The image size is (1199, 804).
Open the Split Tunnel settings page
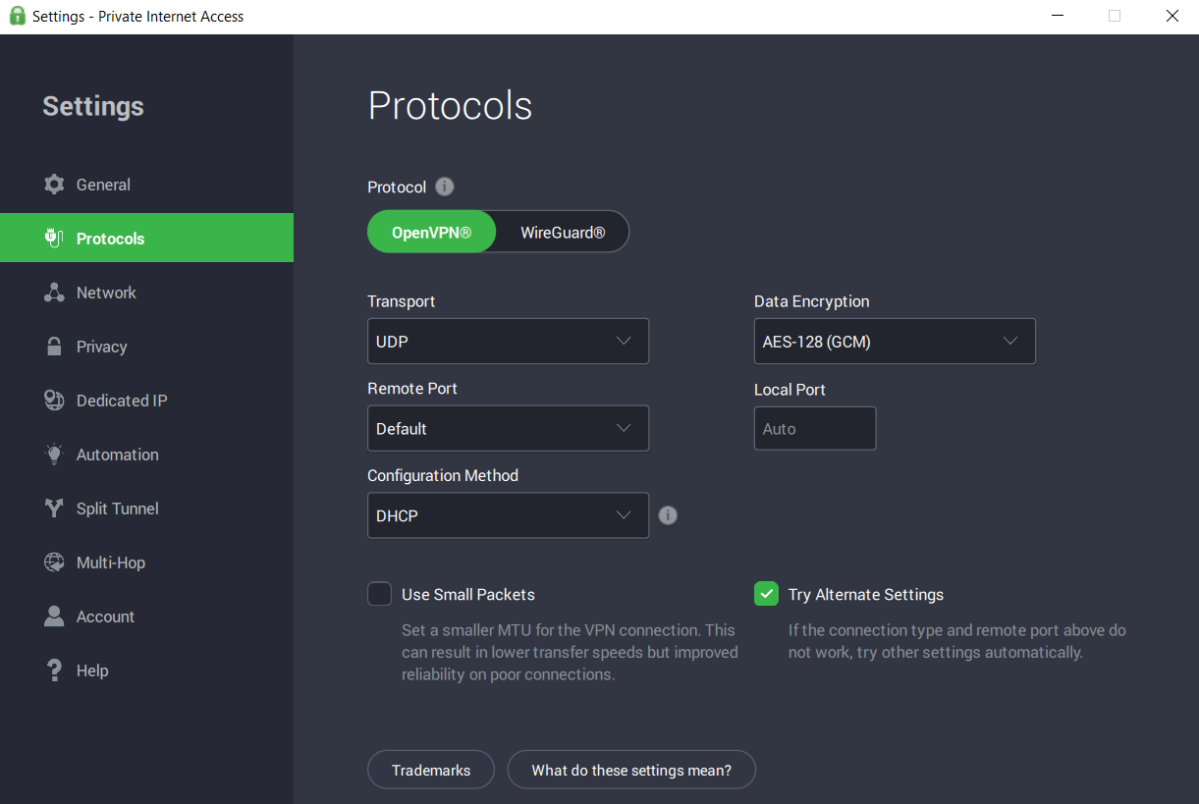point(147,508)
